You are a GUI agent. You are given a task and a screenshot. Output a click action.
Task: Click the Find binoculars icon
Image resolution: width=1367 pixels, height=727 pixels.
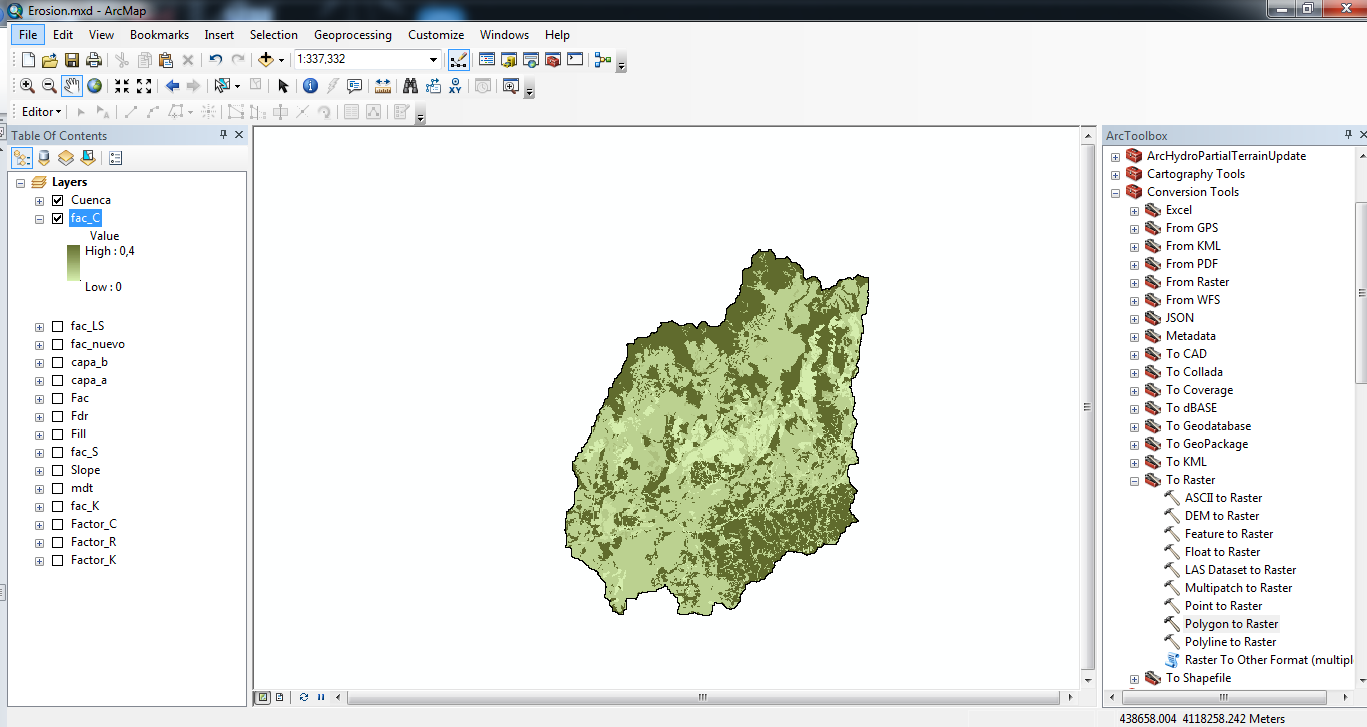(x=410, y=86)
